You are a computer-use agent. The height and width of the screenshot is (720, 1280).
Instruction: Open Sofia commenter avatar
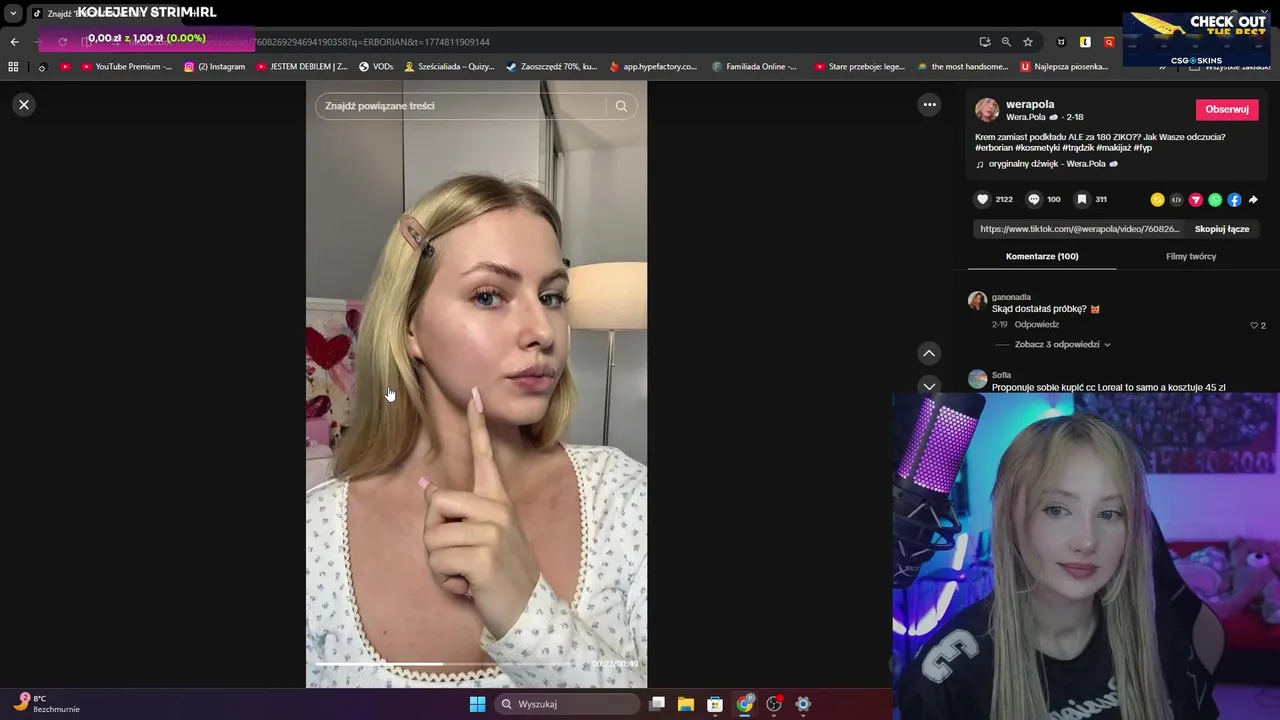coord(977,378)
